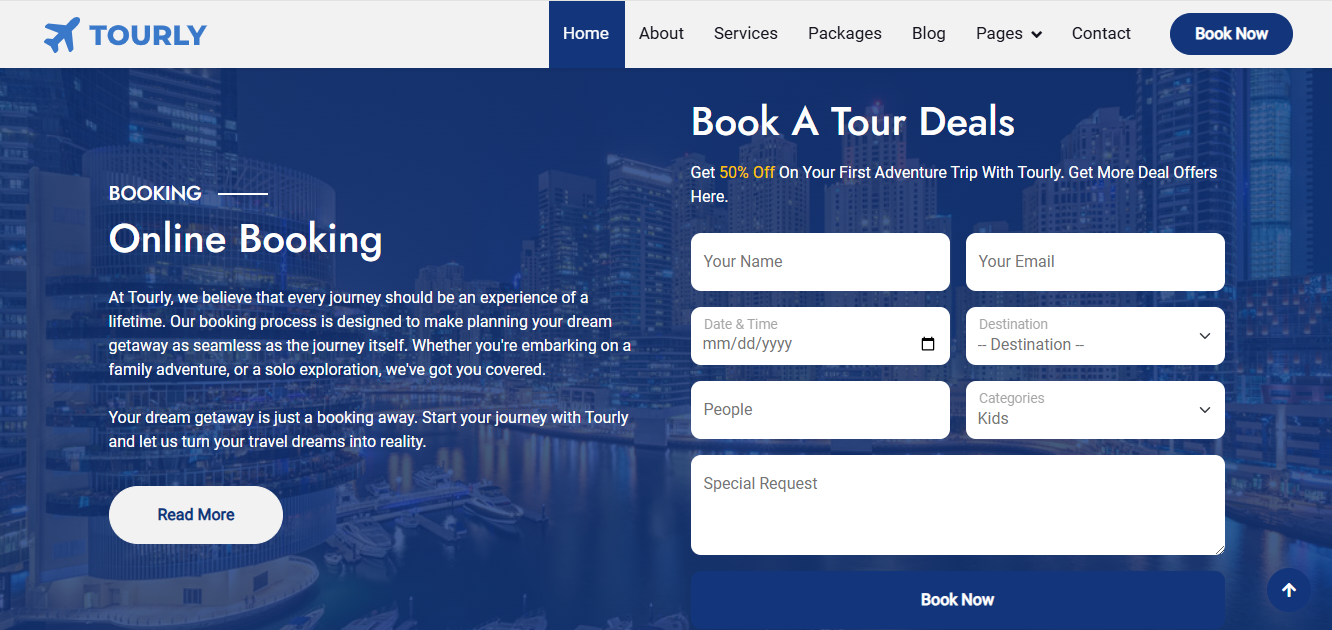Open the Destination dropdown
1332x630 pixels.
tap(1094, 336)
